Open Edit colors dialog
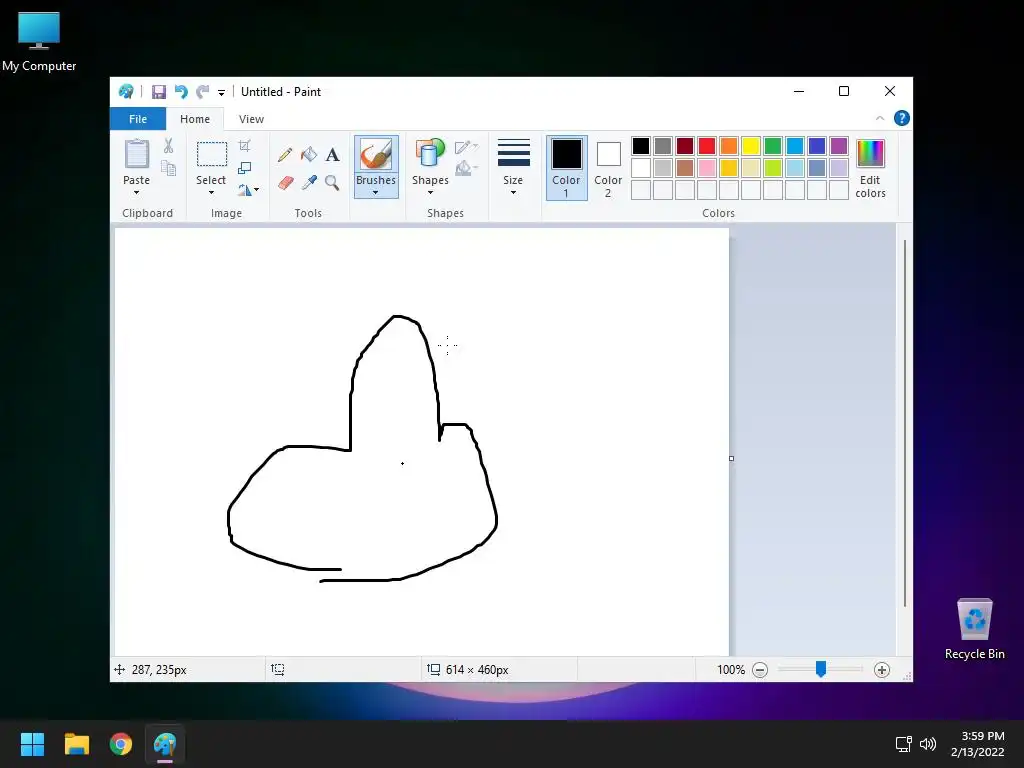 tap(871, 168)
